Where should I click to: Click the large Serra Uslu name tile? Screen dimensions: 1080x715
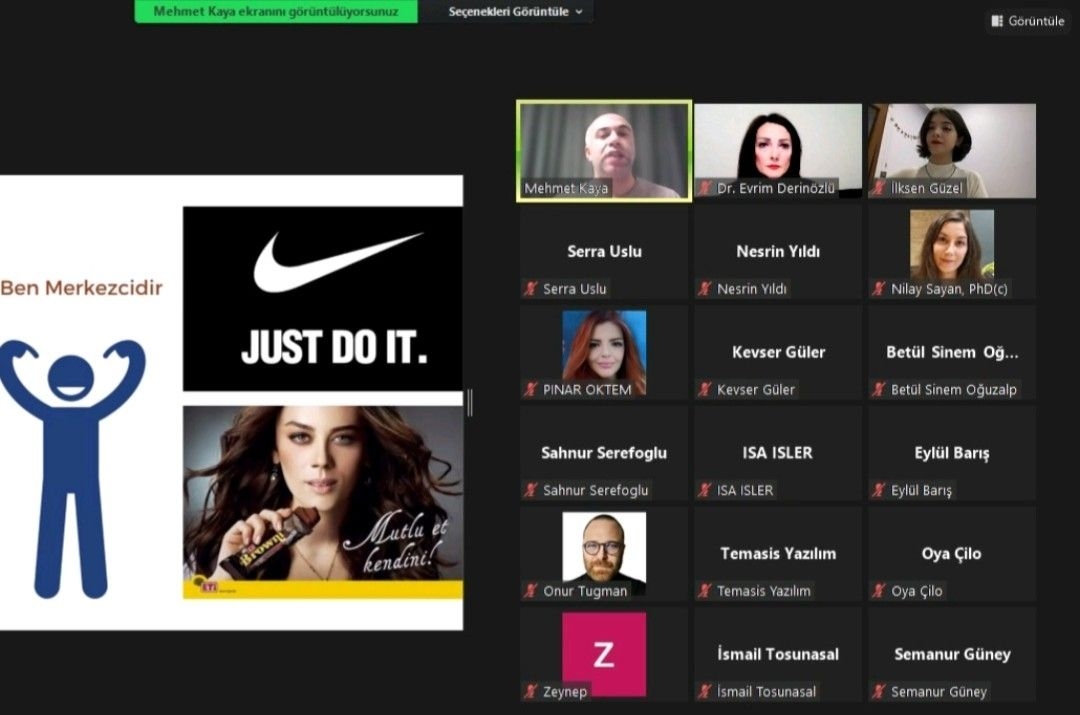click(604, 251)
